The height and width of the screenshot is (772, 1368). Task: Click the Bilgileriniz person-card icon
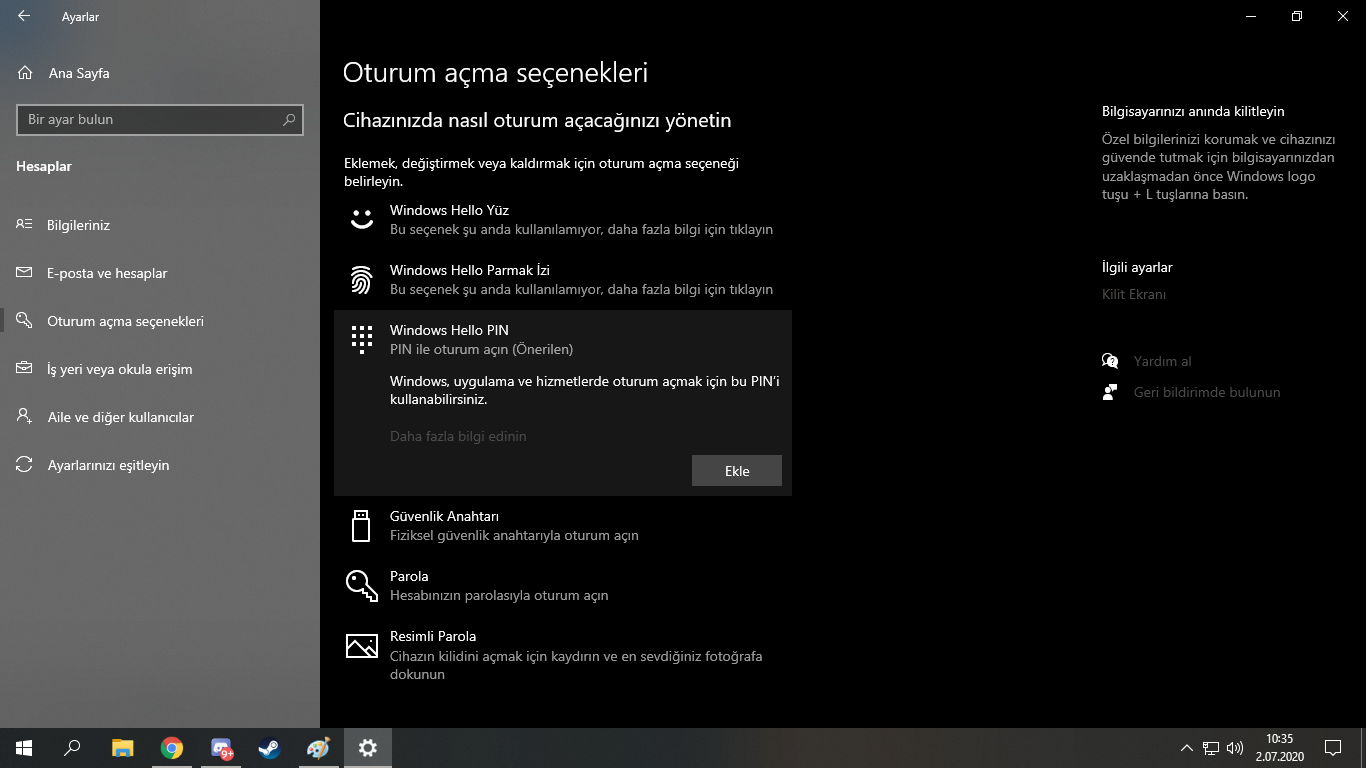(x=25, y=225)
